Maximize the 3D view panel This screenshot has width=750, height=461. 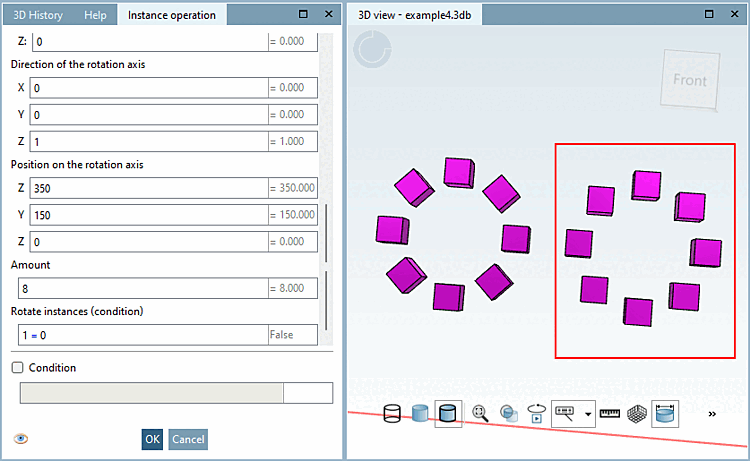(x=709, y=14)
